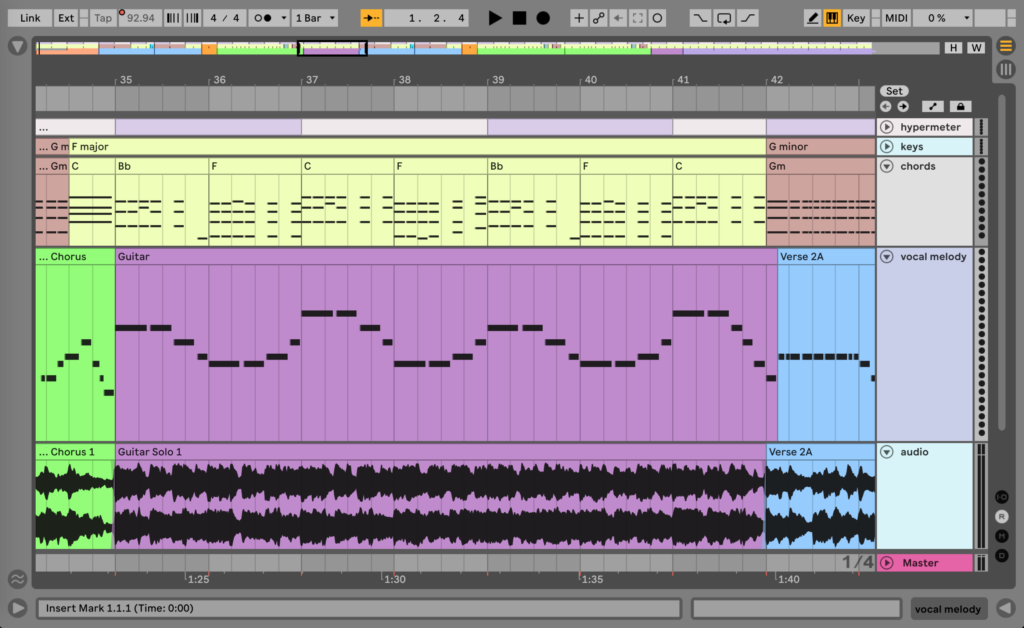The width and height of the screenshot is (1024, 628).
Task: Stop playback with the square button
Action: coord(519,18)
